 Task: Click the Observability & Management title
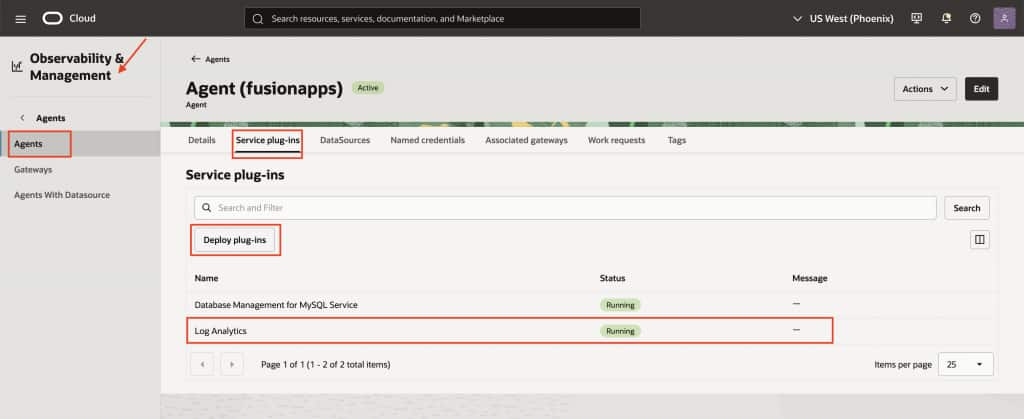pyautogui.click(x=76, y=67)
